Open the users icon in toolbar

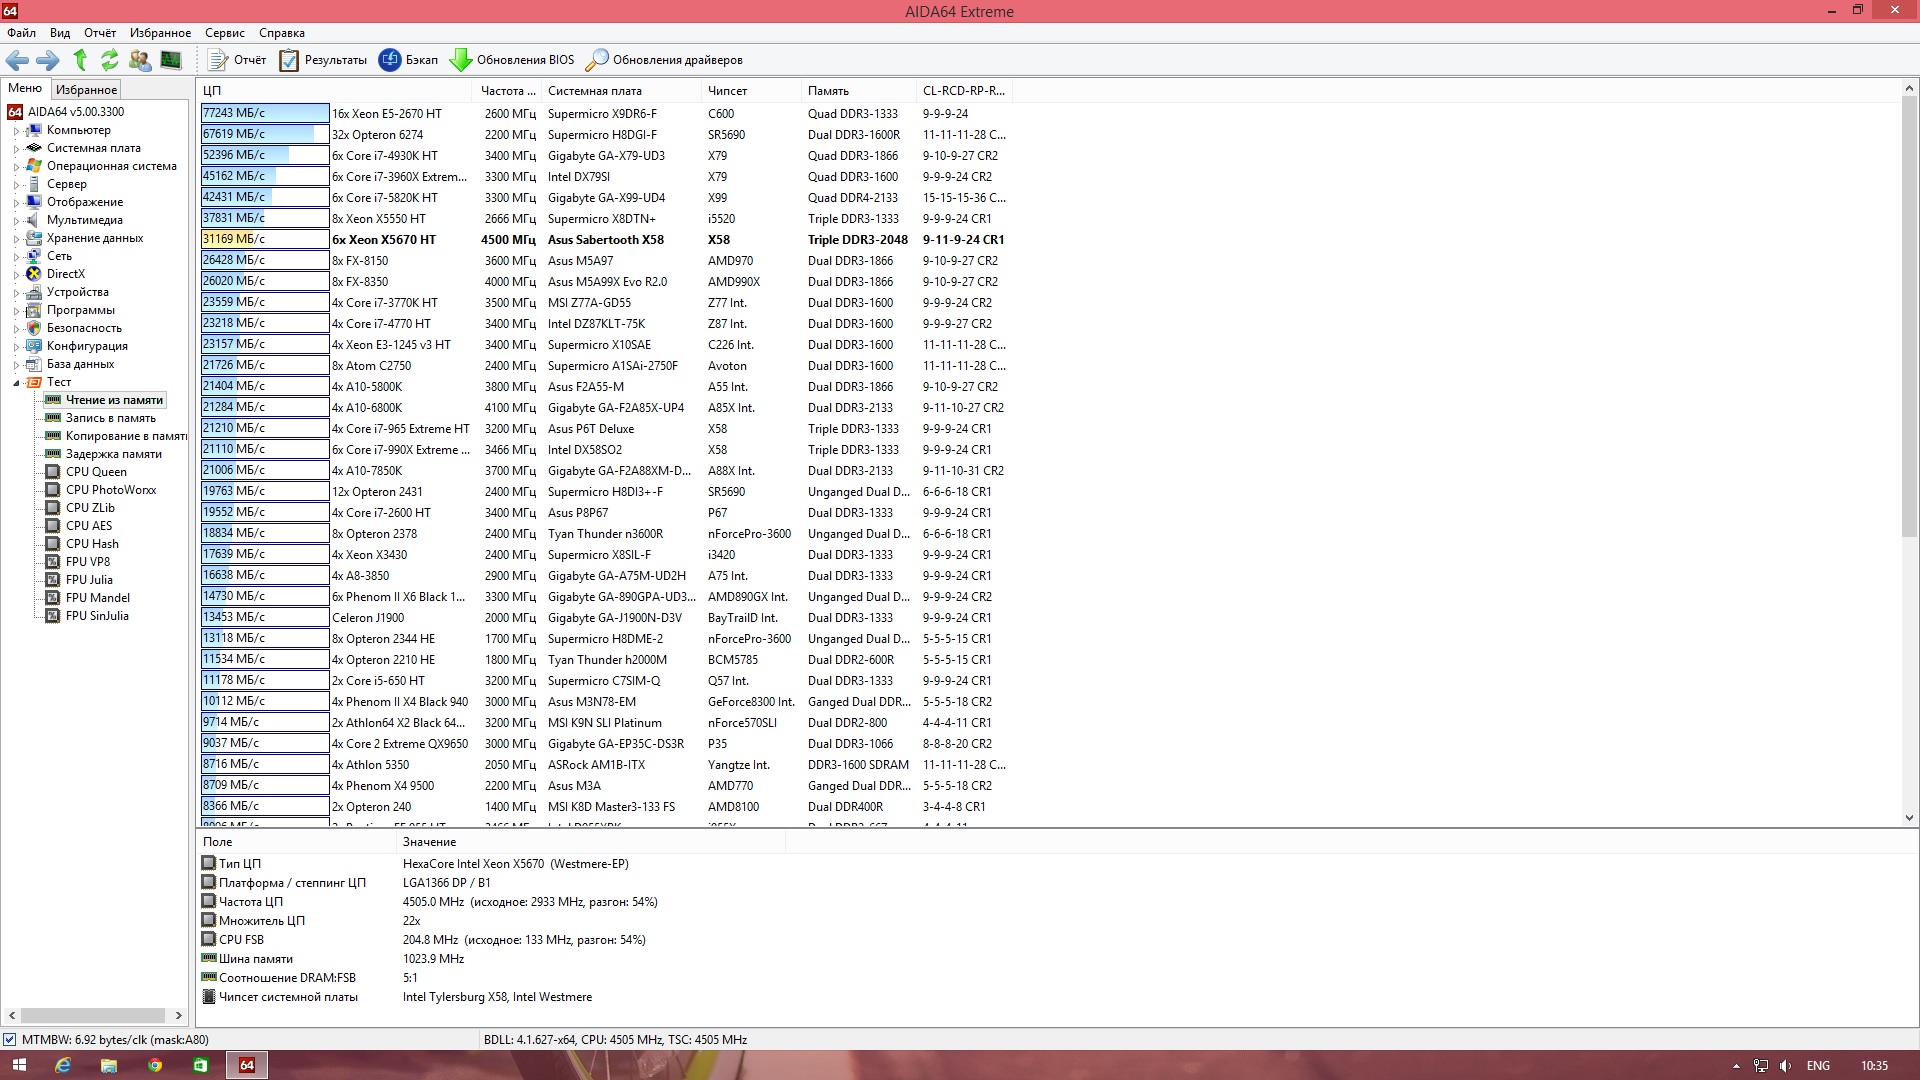[140, 60]
